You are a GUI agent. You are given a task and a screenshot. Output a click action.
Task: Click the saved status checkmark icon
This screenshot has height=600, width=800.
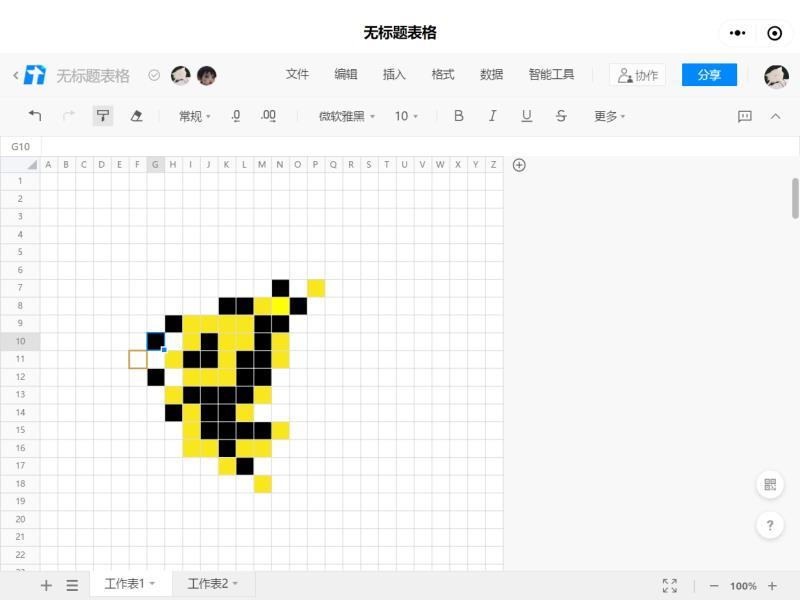[x=154, y=76]
